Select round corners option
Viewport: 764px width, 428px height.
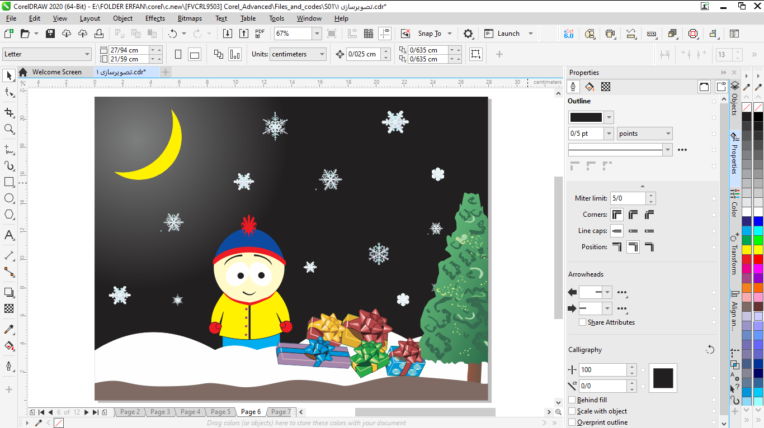tap(633, 214)
